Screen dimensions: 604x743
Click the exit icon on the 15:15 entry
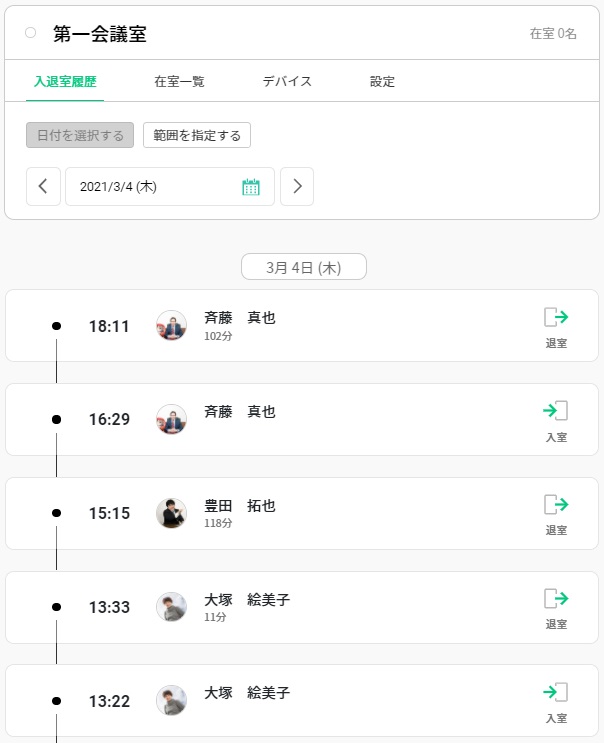pyautogui.click(x=556, y=505)
